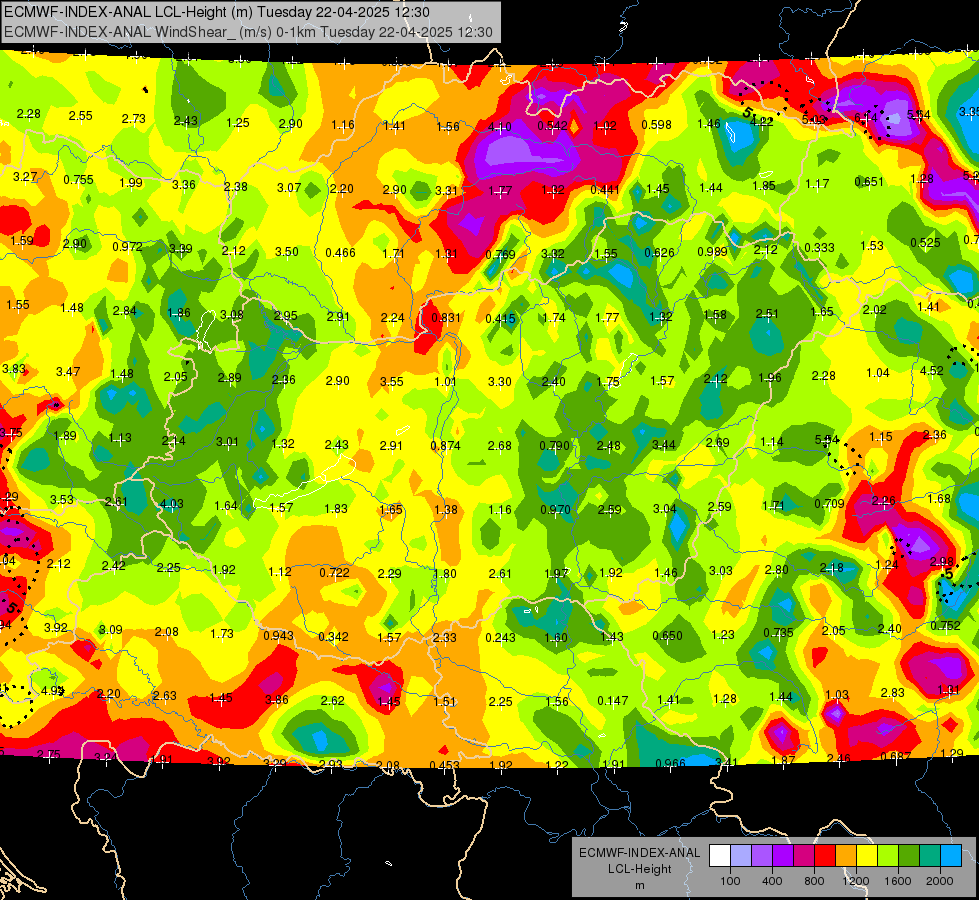Click the yellow-green legend swatch
Screen dimensions: 979x900
(x=888, y=856)
